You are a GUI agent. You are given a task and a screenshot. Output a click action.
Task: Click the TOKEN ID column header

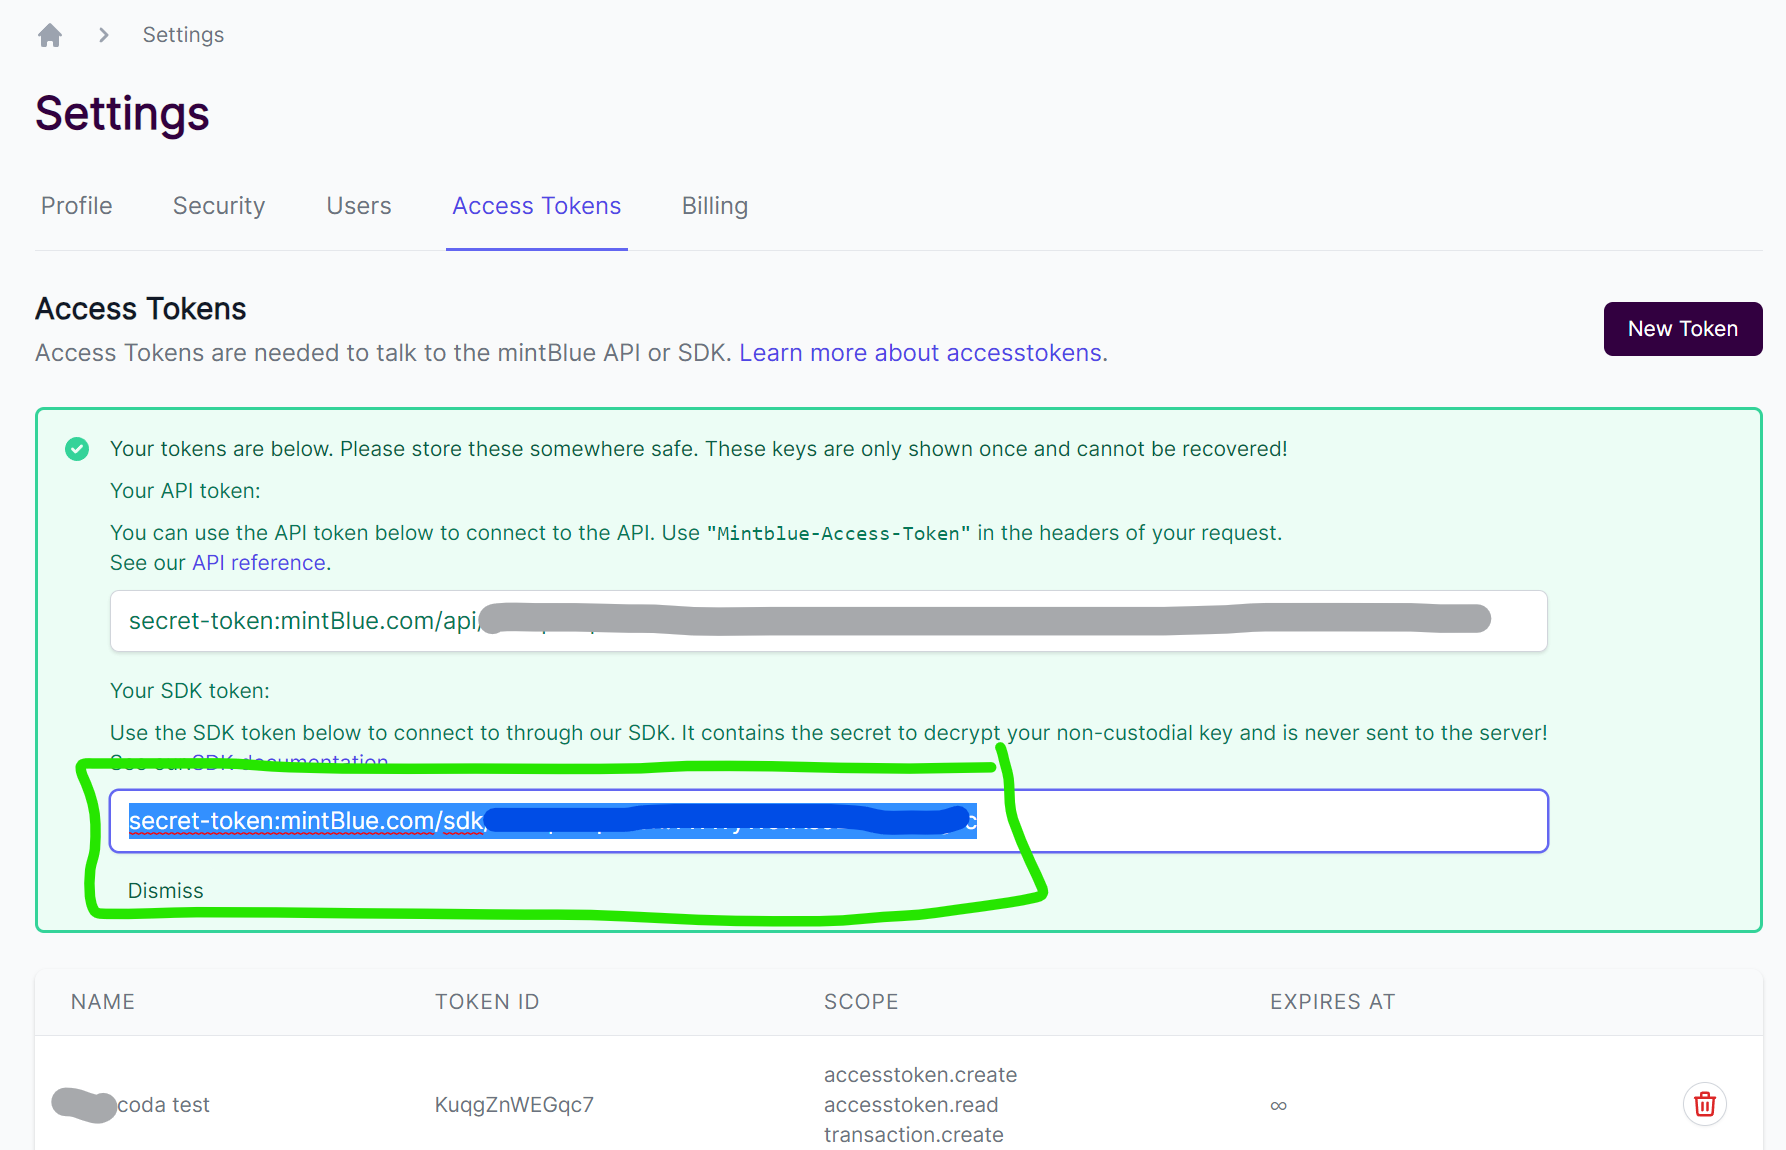[x=487, y=1002]
